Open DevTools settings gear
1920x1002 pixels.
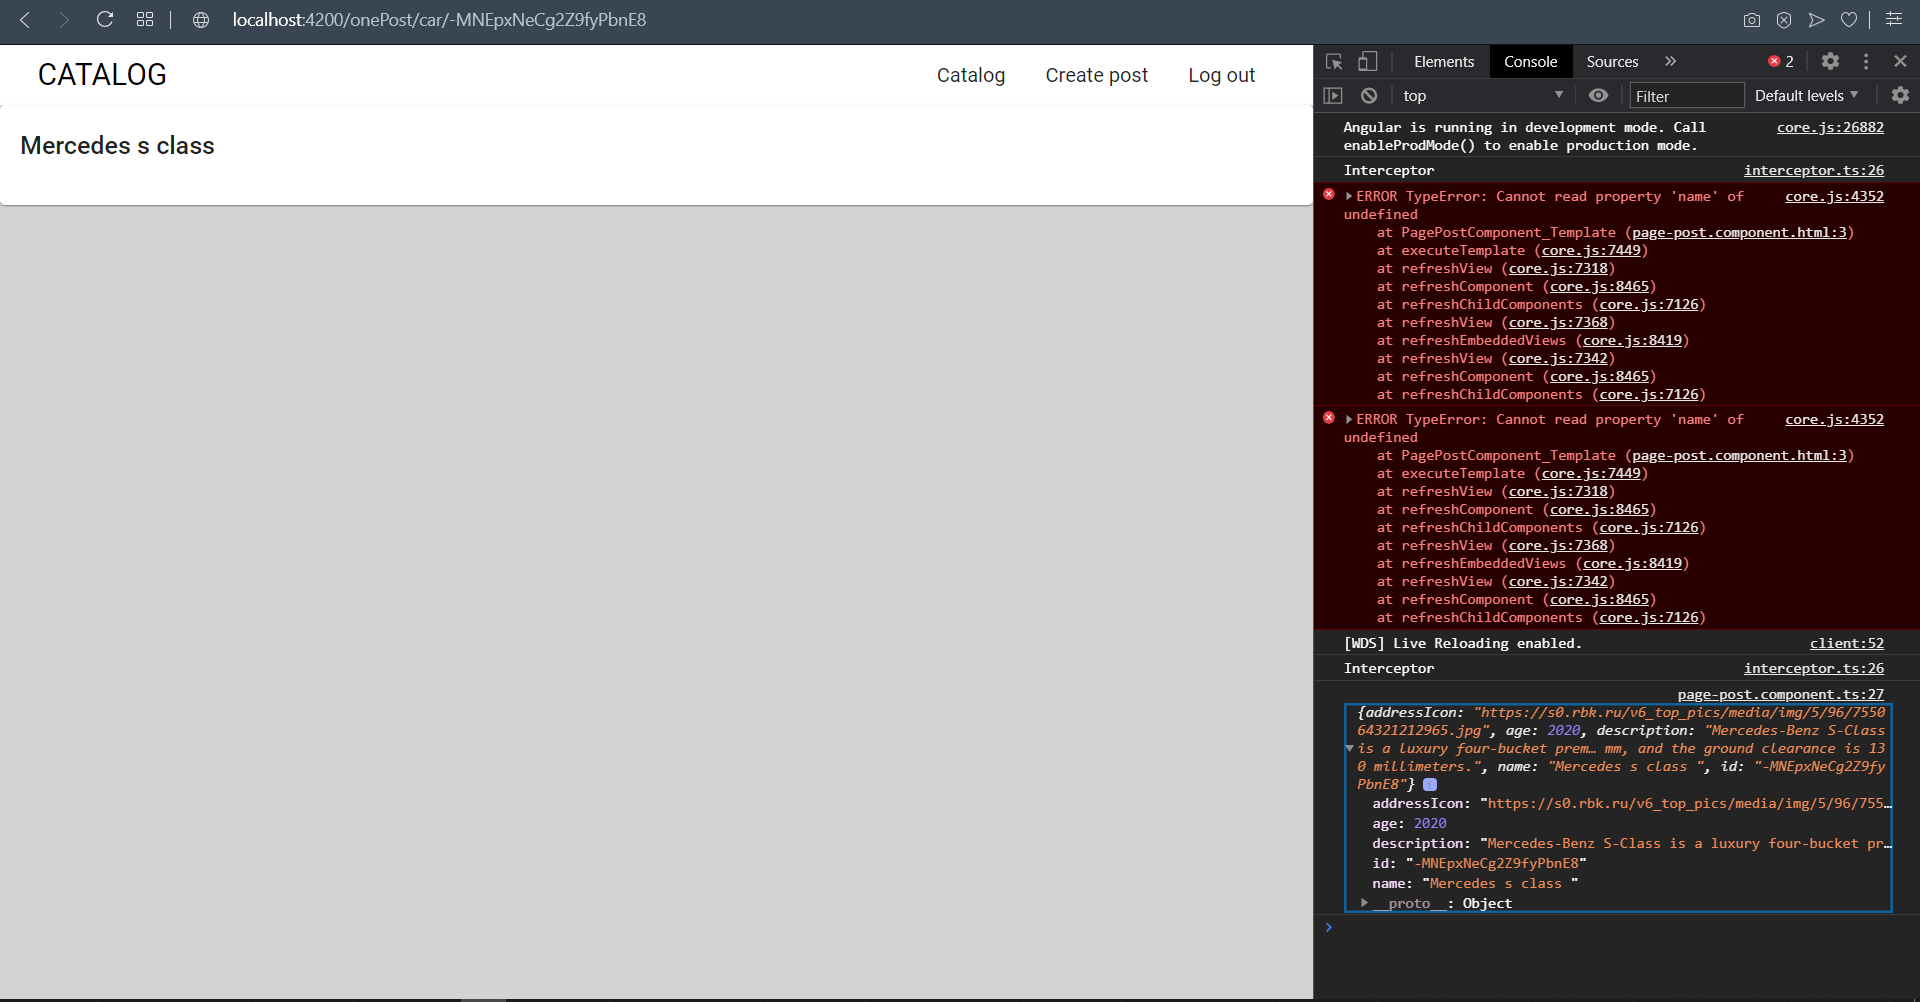[x=1830, y=61]
